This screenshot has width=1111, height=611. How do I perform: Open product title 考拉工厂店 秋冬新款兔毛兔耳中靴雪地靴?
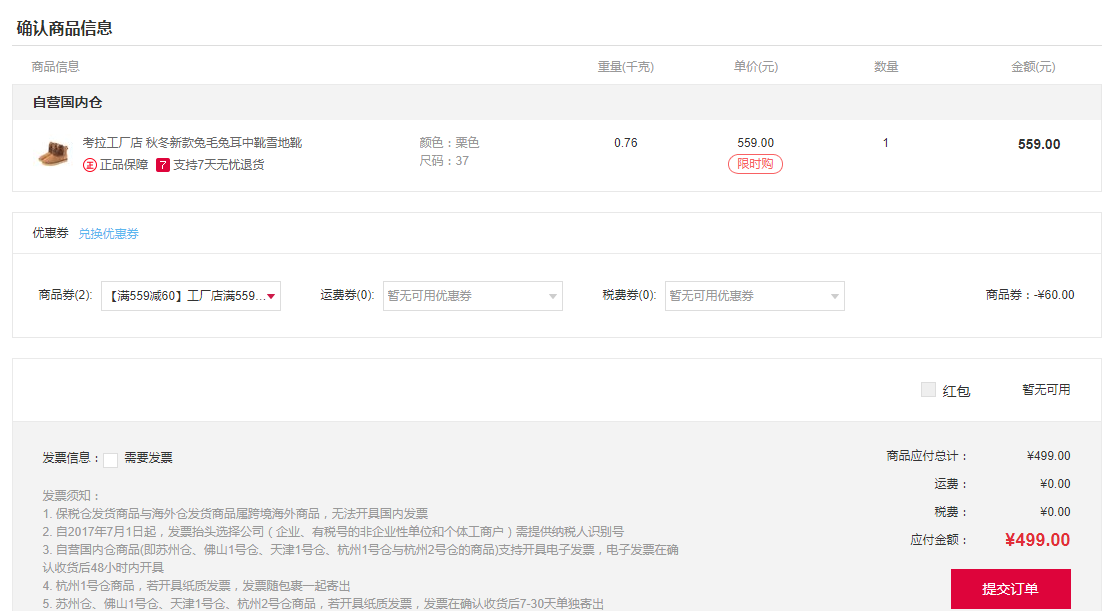192,142
